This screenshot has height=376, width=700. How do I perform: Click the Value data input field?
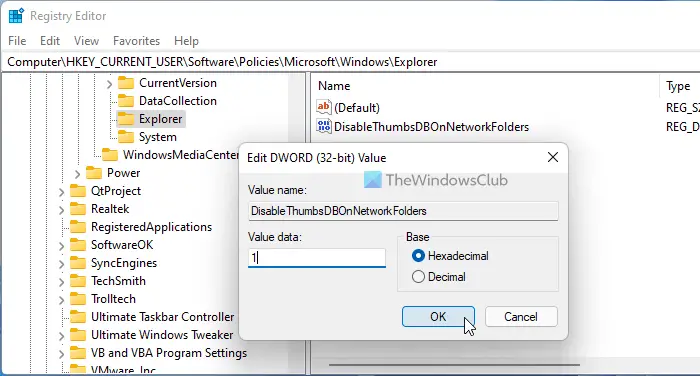point(317,258)
